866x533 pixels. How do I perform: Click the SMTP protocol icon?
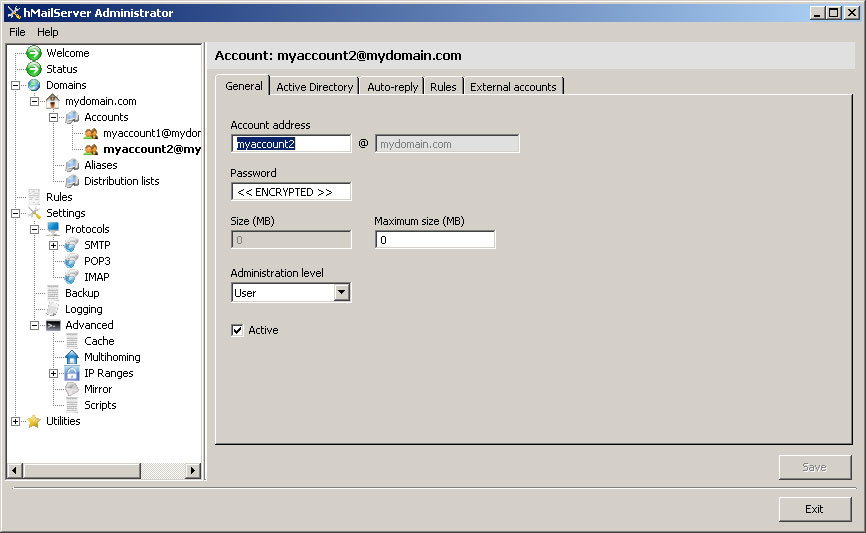tap(72, 245)
